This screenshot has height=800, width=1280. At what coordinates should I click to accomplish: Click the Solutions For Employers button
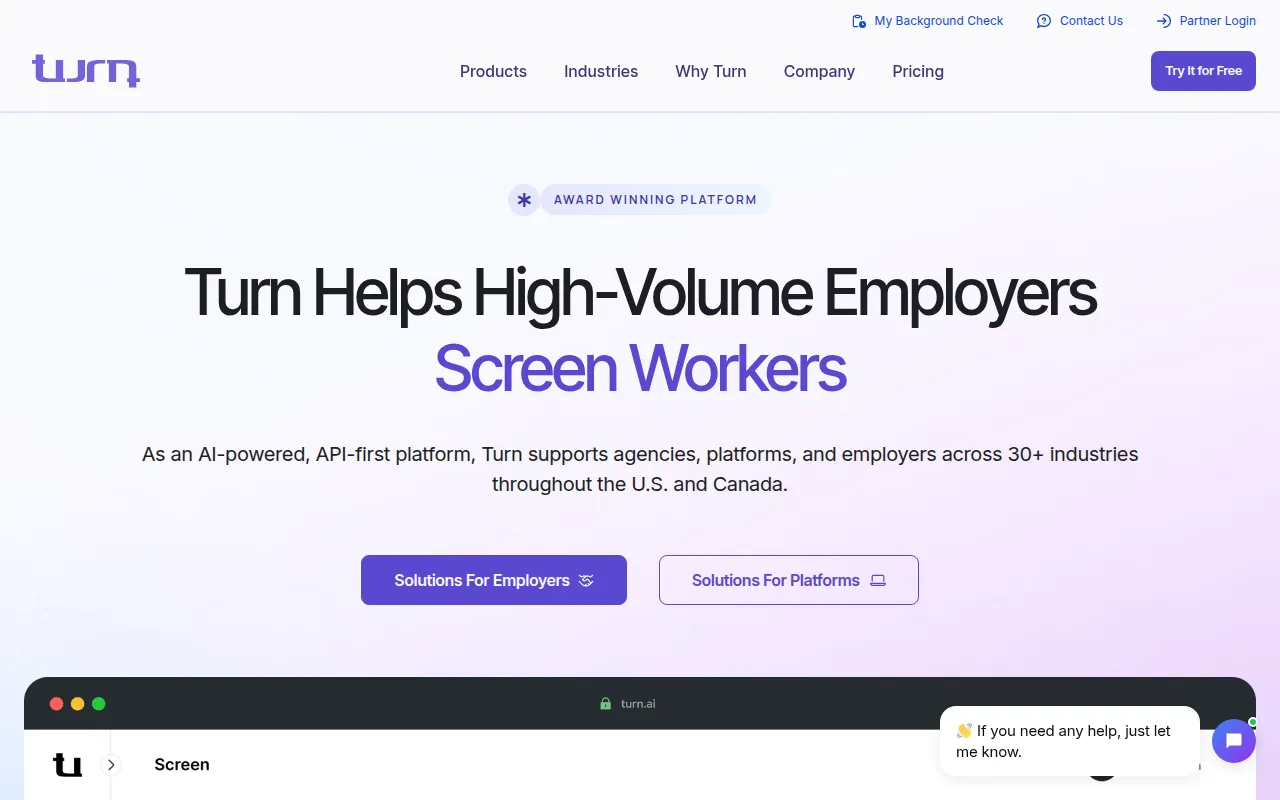coord(494,580)
